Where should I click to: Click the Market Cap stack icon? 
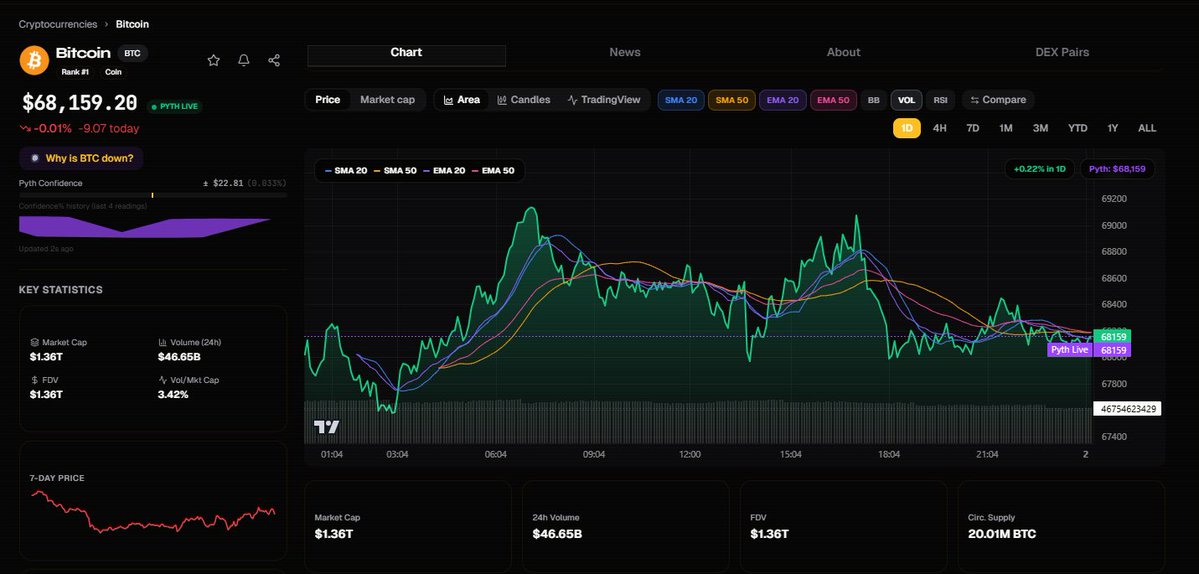[34, 342]
